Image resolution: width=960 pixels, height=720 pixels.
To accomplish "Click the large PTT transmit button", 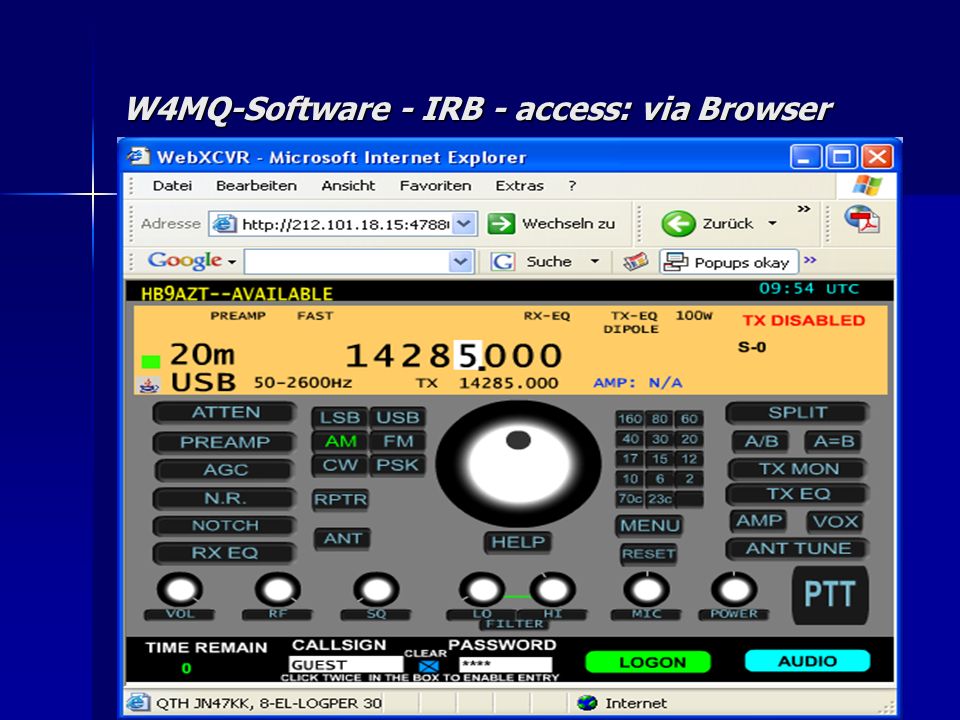I will [830, 594].
